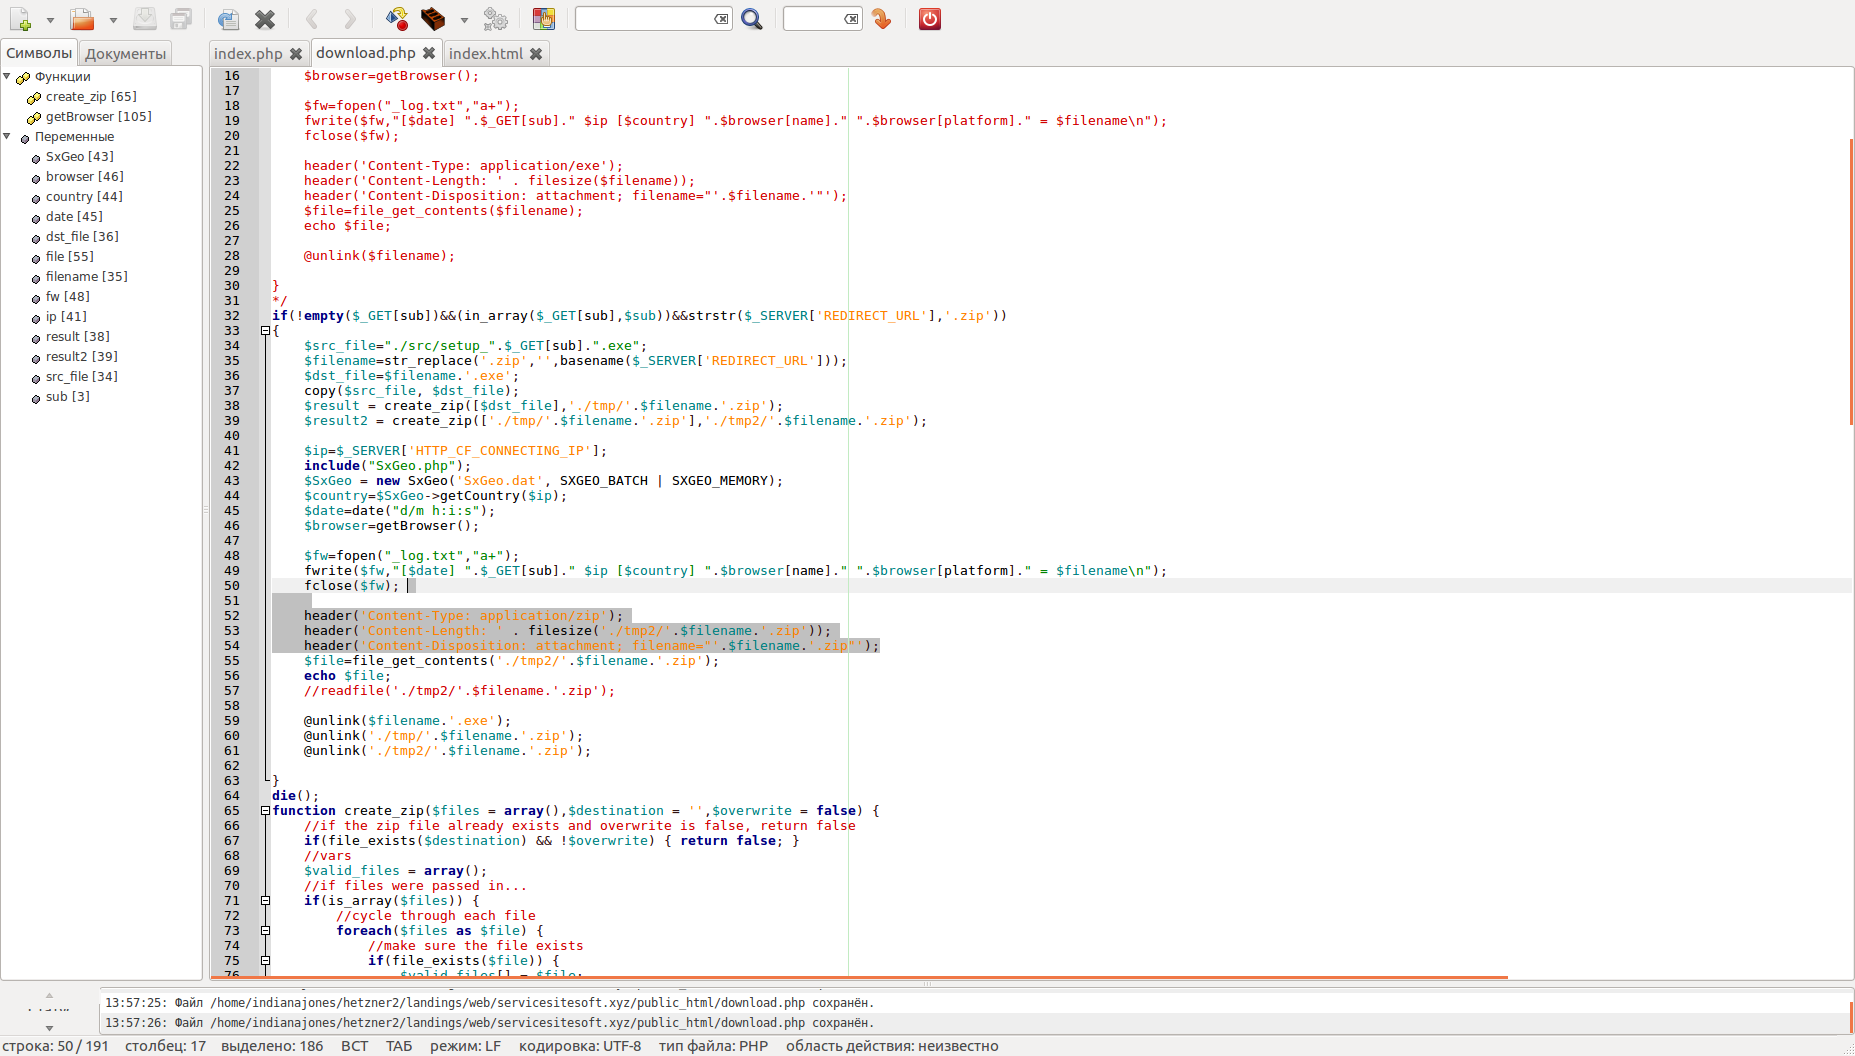
Task: Click the New file toolbar icon
Action: click(x=20, y=19)
